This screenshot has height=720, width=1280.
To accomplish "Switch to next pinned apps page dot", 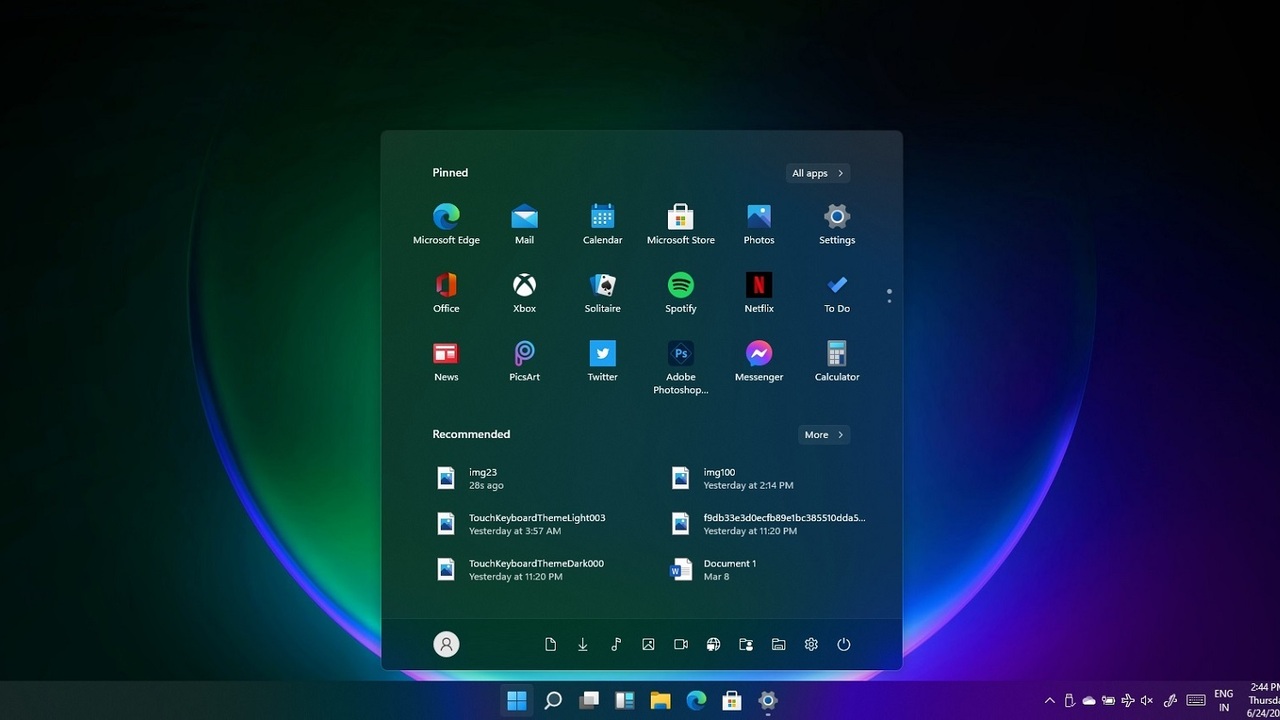I will 889,301.
